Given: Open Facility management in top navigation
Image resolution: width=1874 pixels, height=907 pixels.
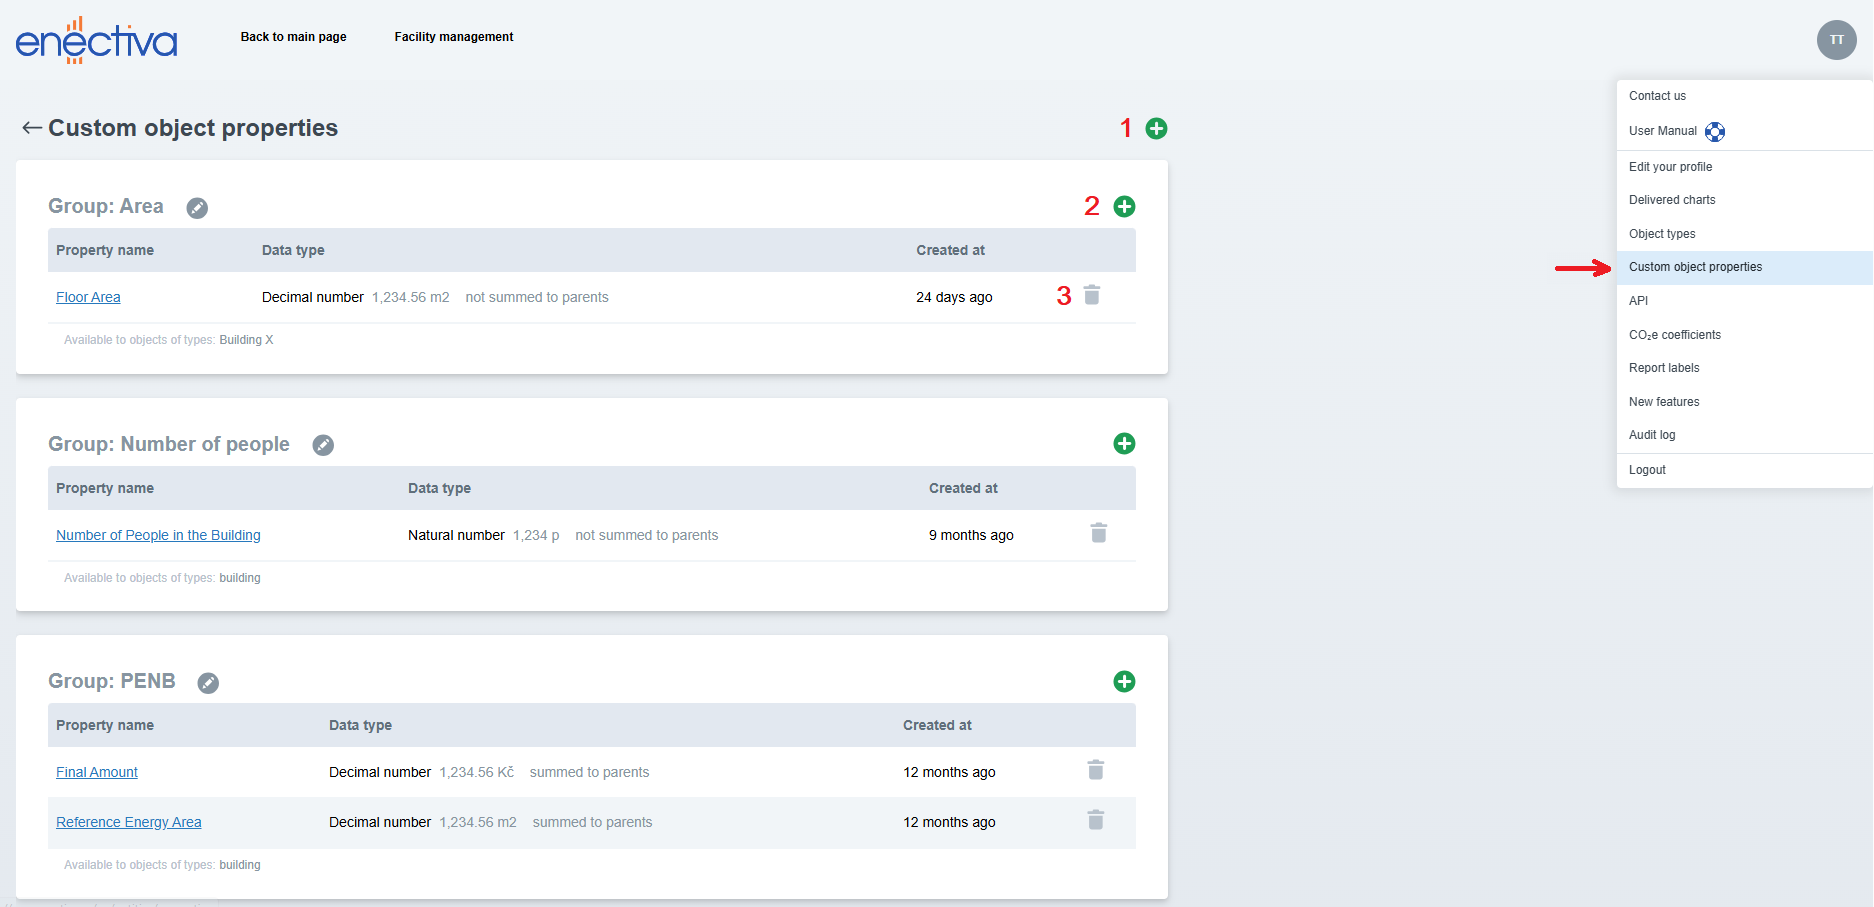Looking at the screenshot, I should pos(453,37).
